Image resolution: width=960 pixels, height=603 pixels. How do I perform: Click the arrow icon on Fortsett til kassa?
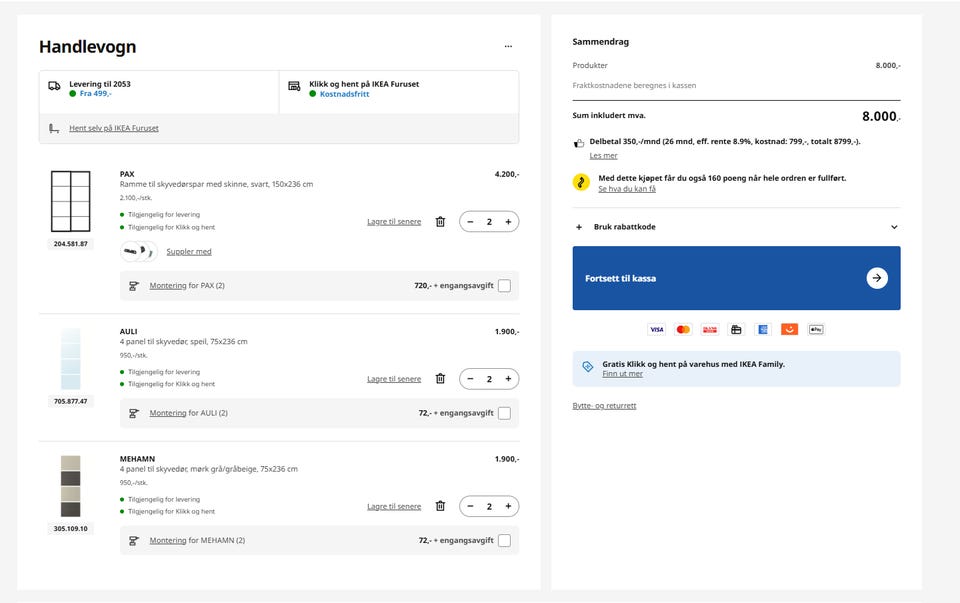pos(876,278)
